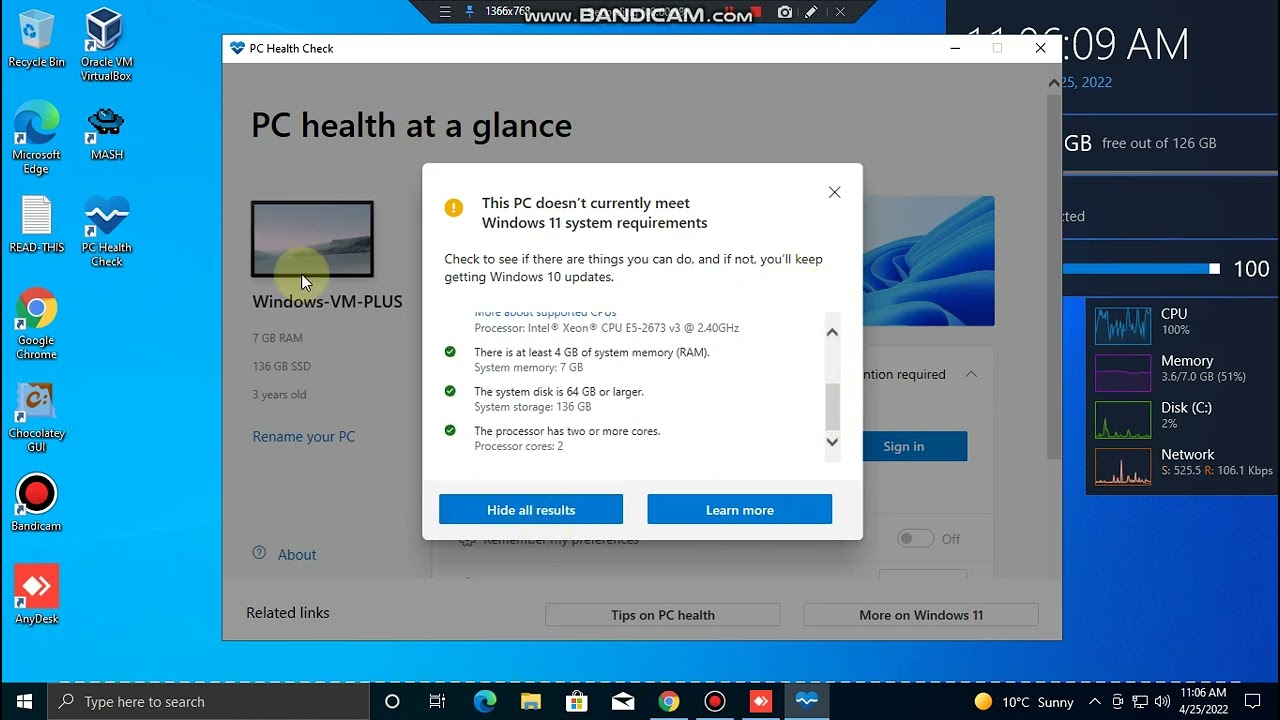Click the results list scroll-down arrow
This screenshot has height=720, width=1280.
tap(832, 442)
